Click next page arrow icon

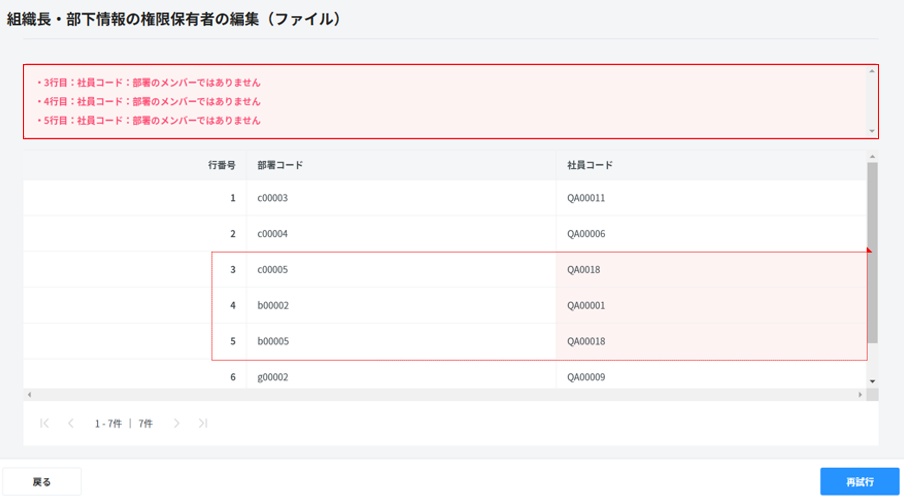coord(177,424)
